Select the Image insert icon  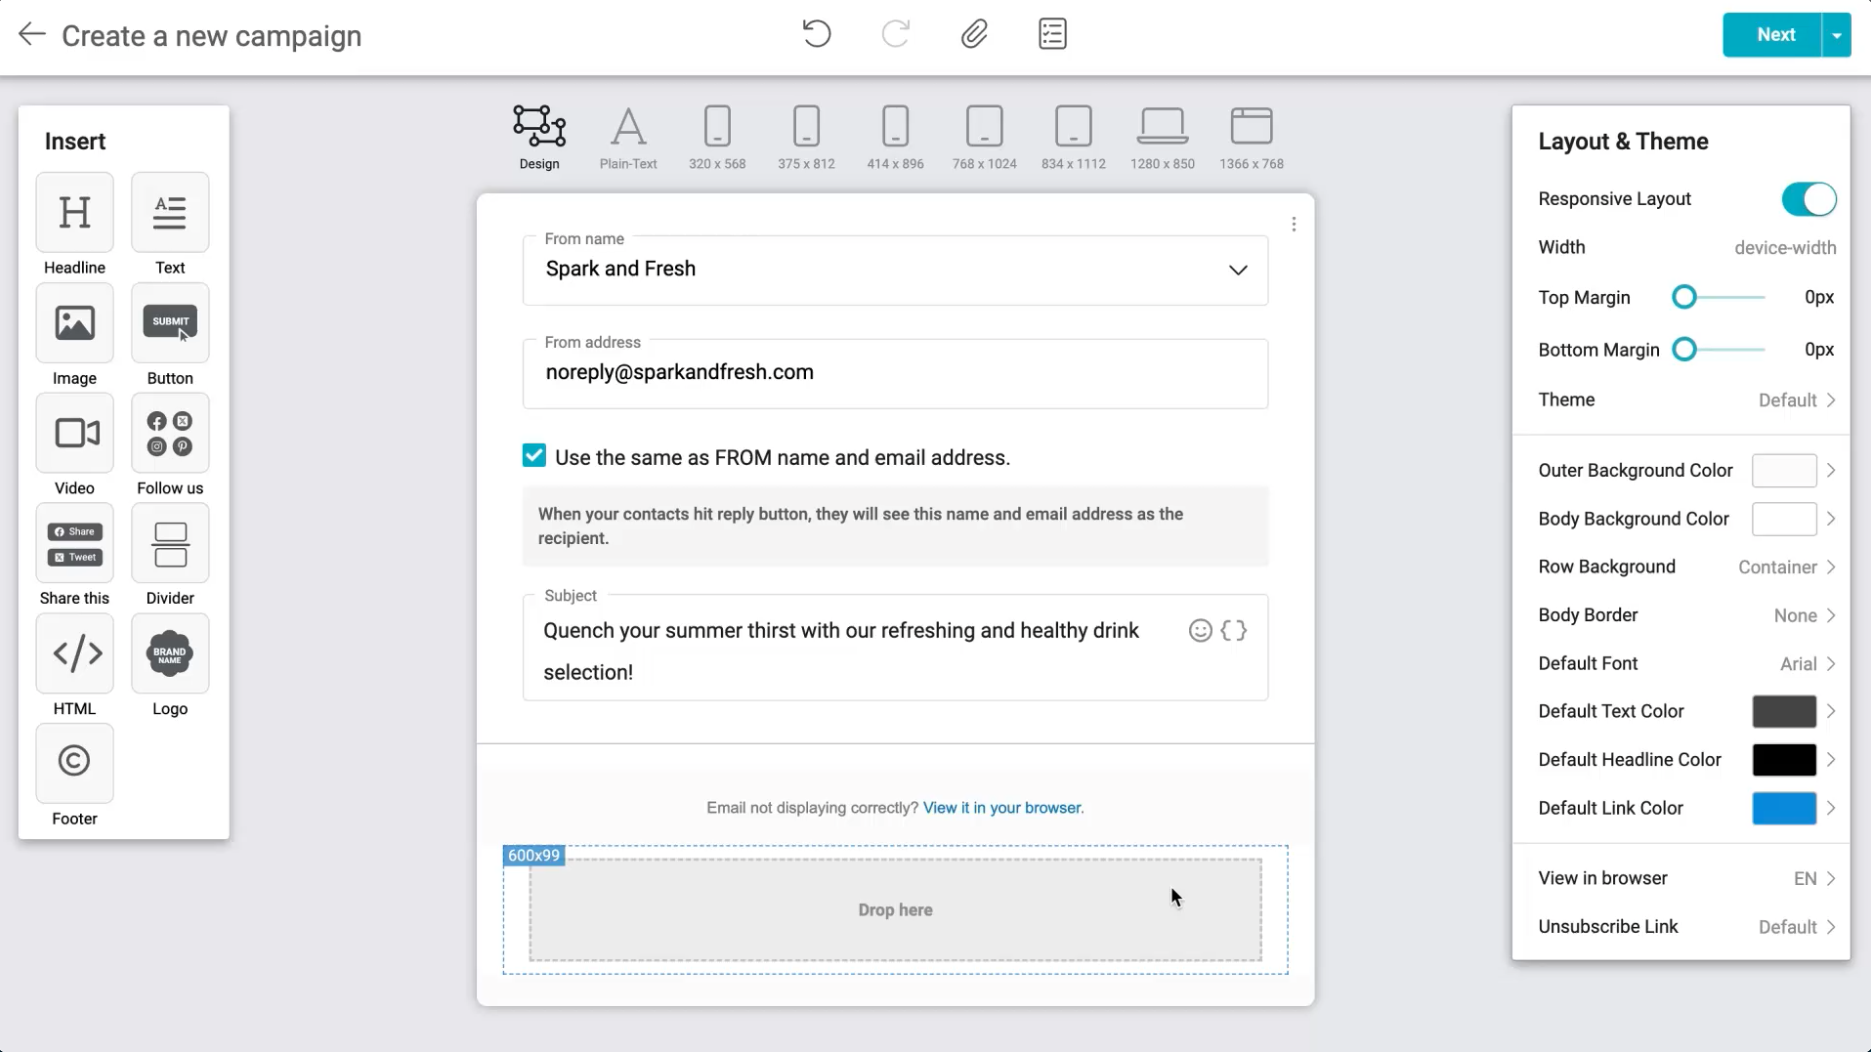pos(74,323)
